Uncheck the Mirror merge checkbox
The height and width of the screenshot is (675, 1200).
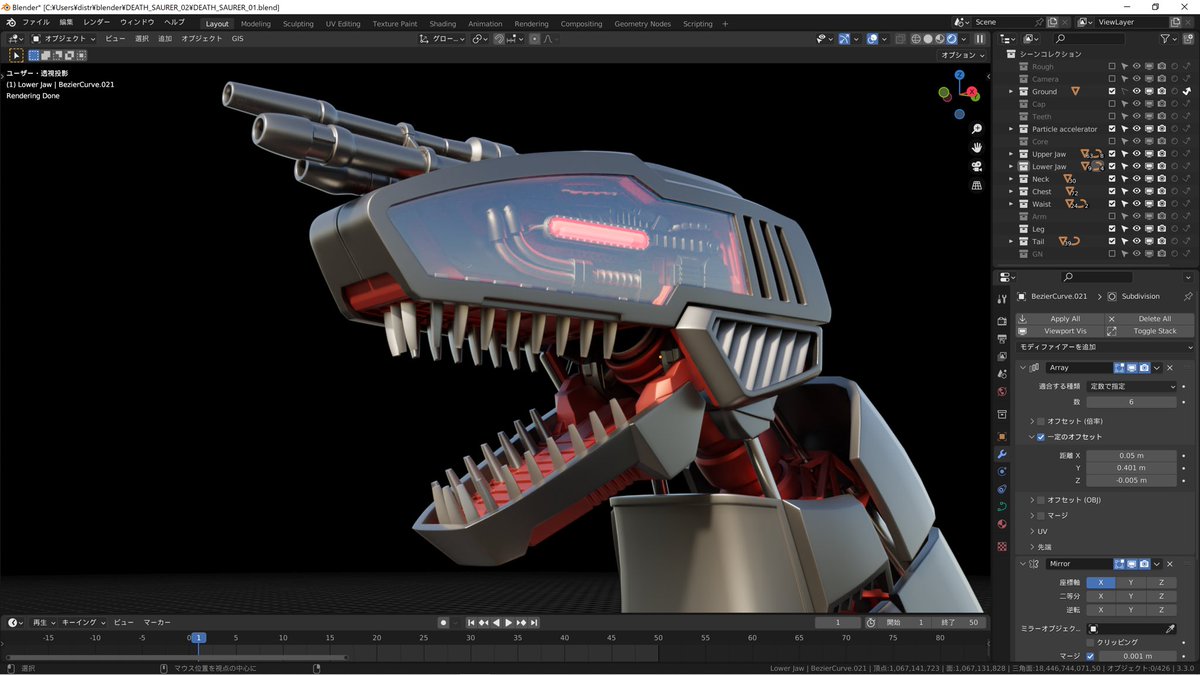pyautogui.click(x=1090, y=656)
